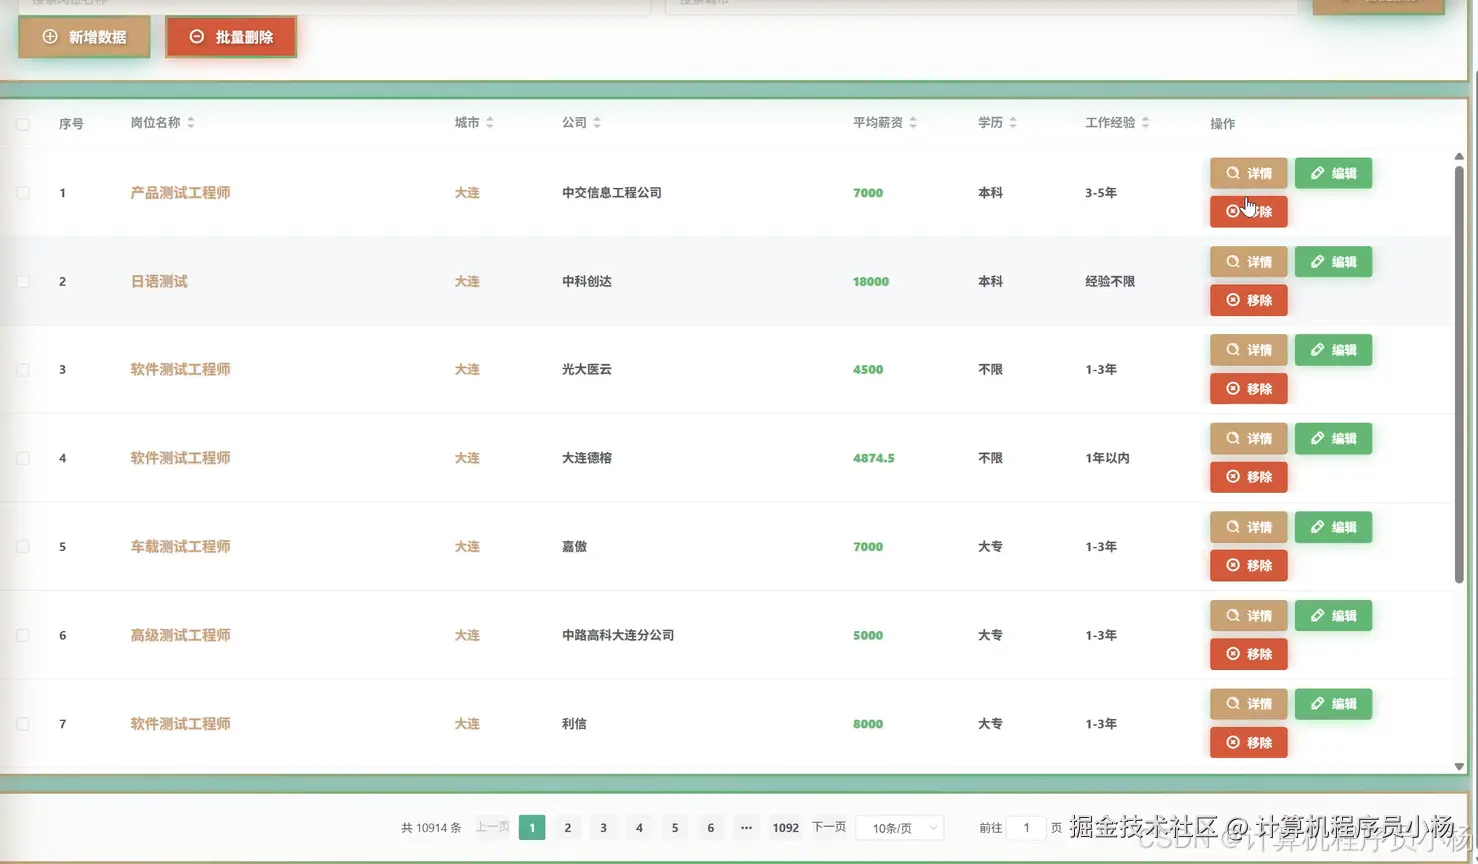Go to pagination page 1
1478x864 pixels.
[532, 828]
